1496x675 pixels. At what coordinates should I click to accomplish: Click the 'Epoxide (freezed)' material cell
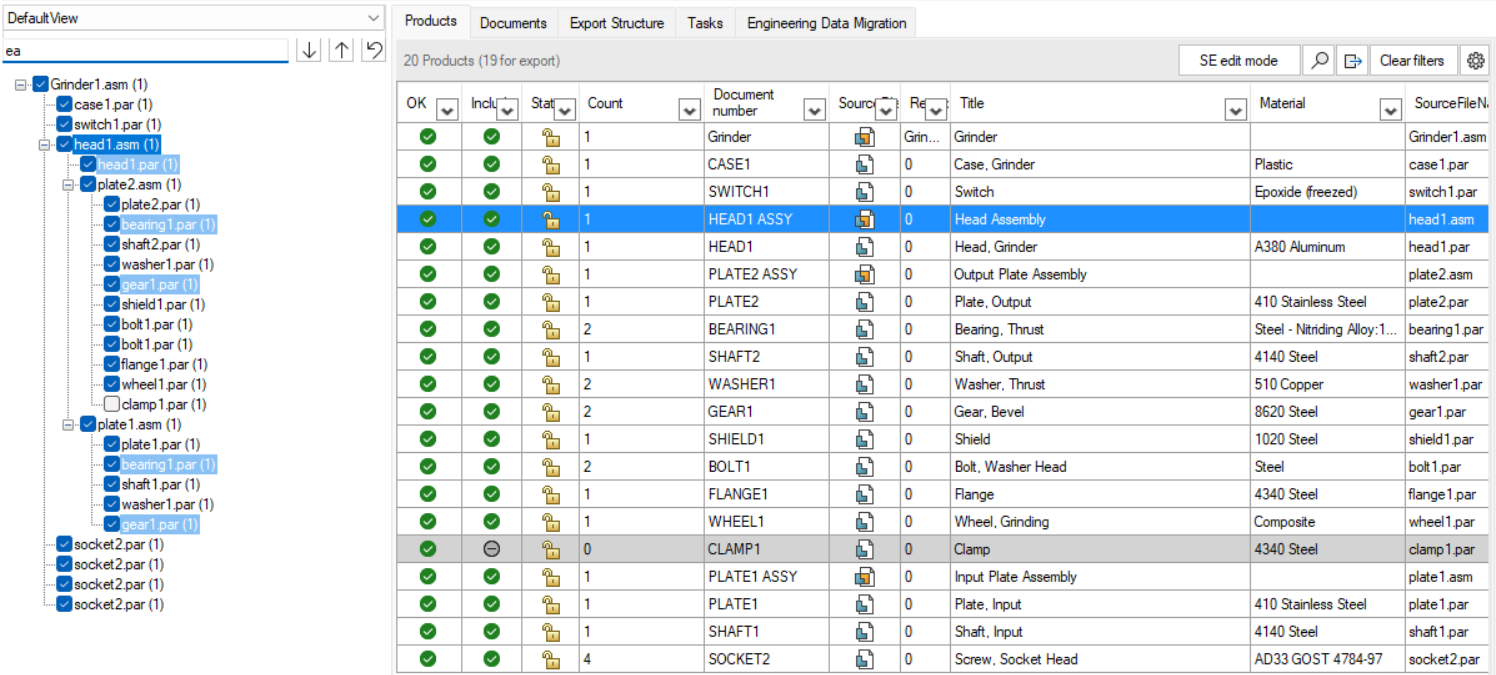pos(1326,192)
